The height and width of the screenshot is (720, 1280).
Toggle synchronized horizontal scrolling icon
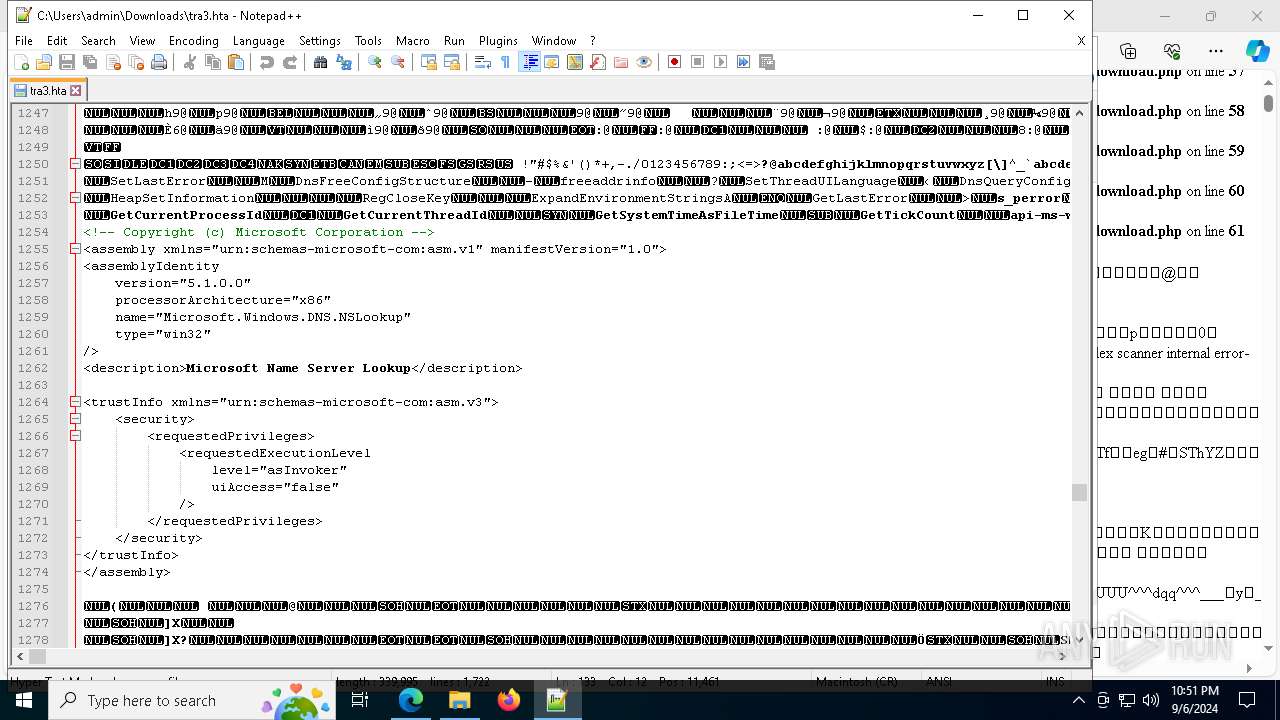click(x=451, y=62)
